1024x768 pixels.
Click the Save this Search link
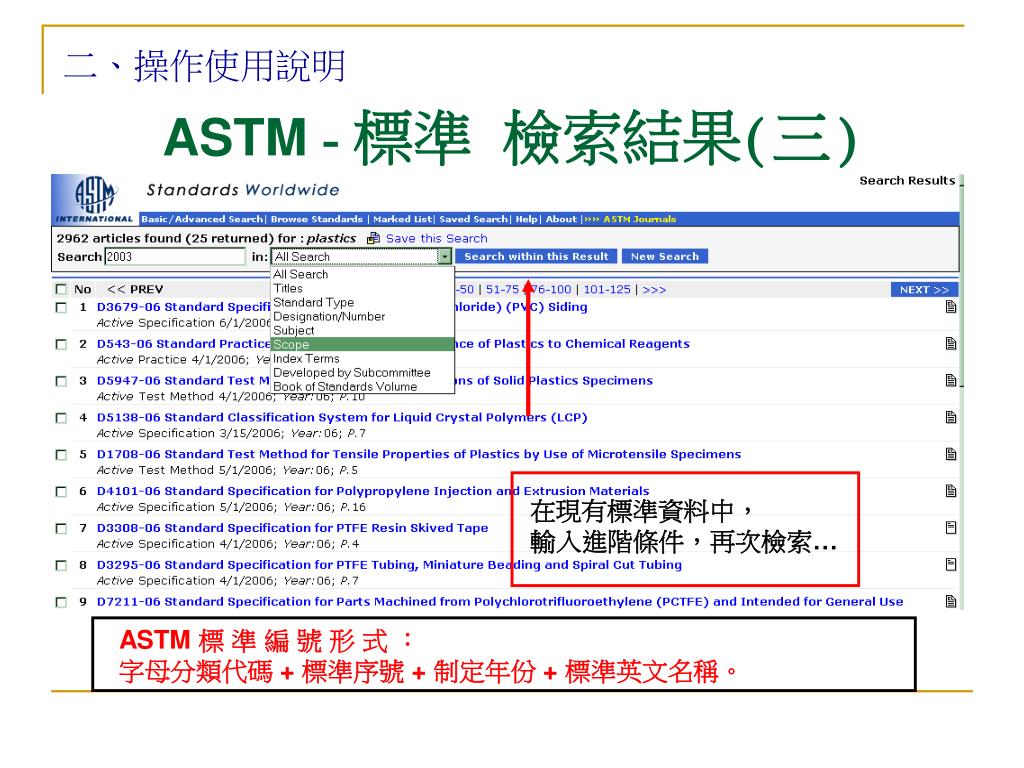(x=436, y=238)
